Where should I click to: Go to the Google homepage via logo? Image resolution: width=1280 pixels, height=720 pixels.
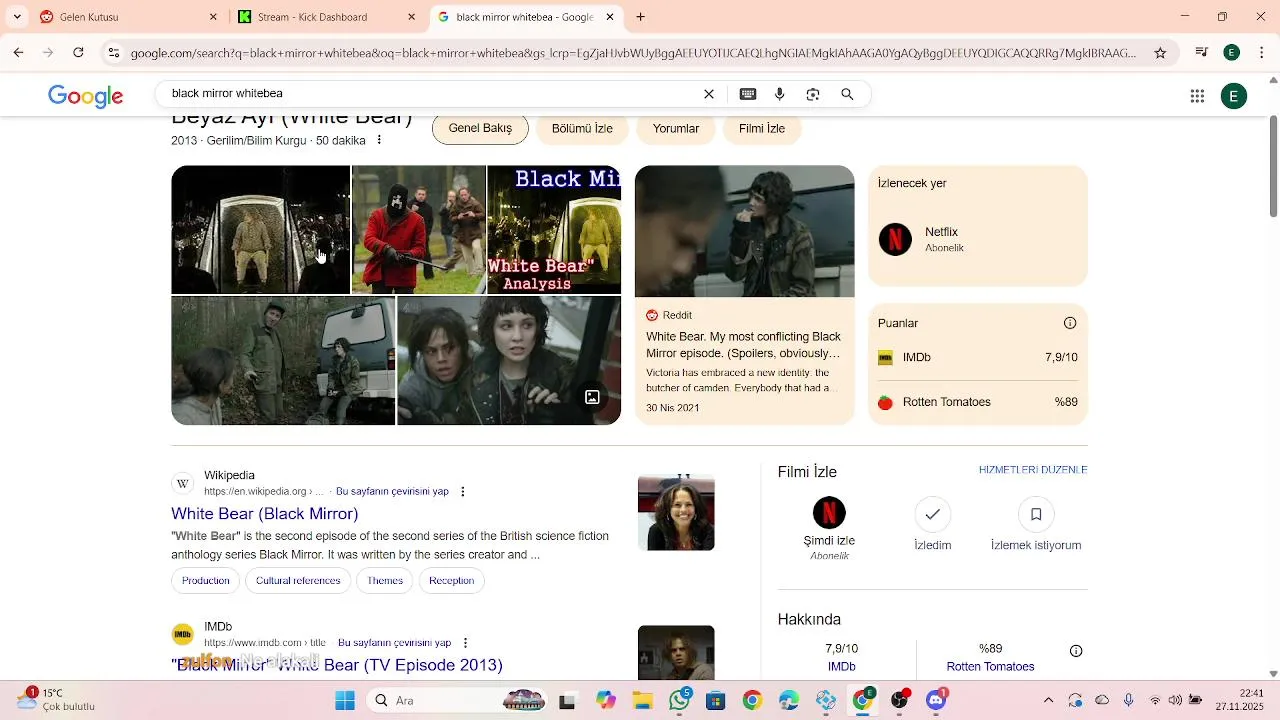86,96
